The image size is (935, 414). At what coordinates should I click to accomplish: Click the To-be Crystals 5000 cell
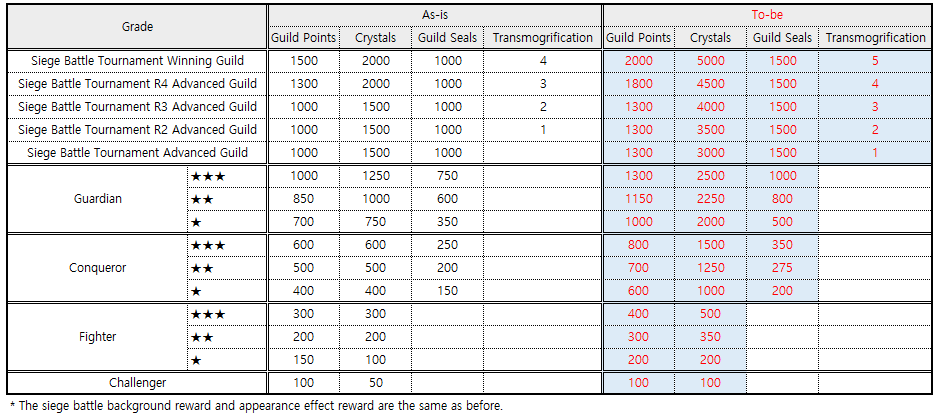[x=710, y=61]
